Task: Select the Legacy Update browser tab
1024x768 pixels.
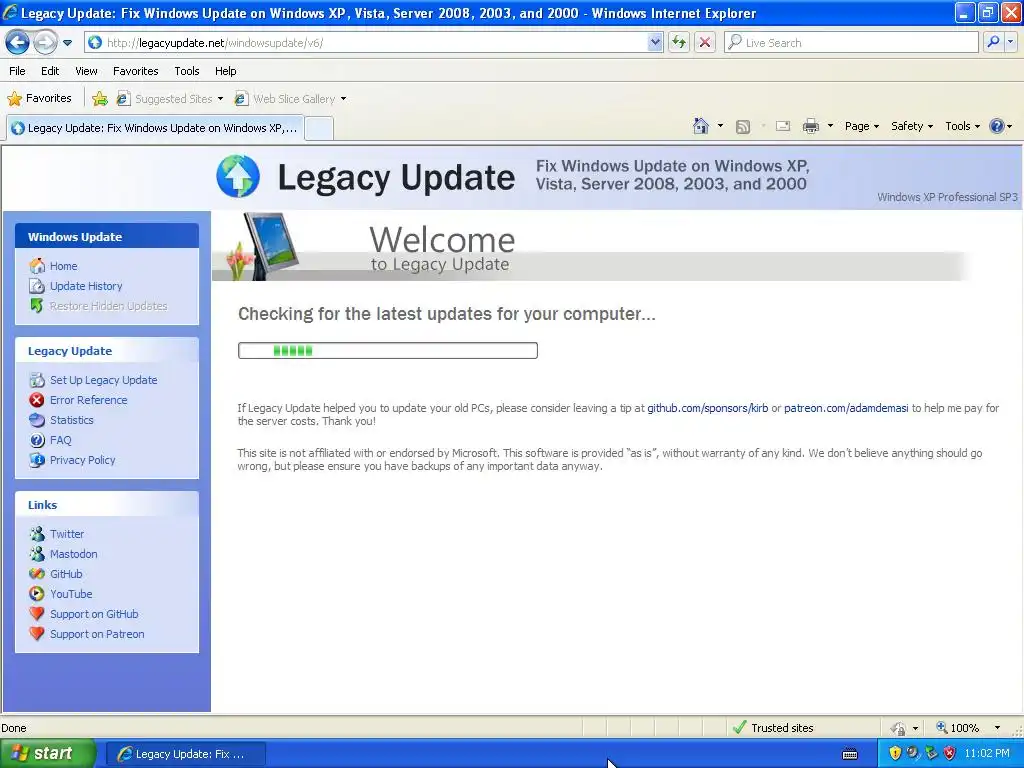Action: [x=155, y=128]
